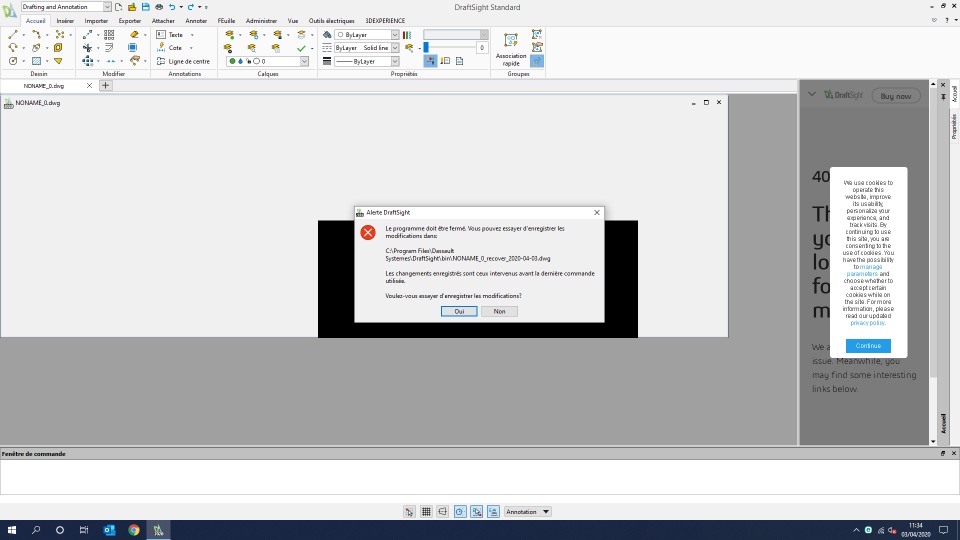Click the Trim scissors tool in Modifier
The image size is (960, 540).
point(88,48)
